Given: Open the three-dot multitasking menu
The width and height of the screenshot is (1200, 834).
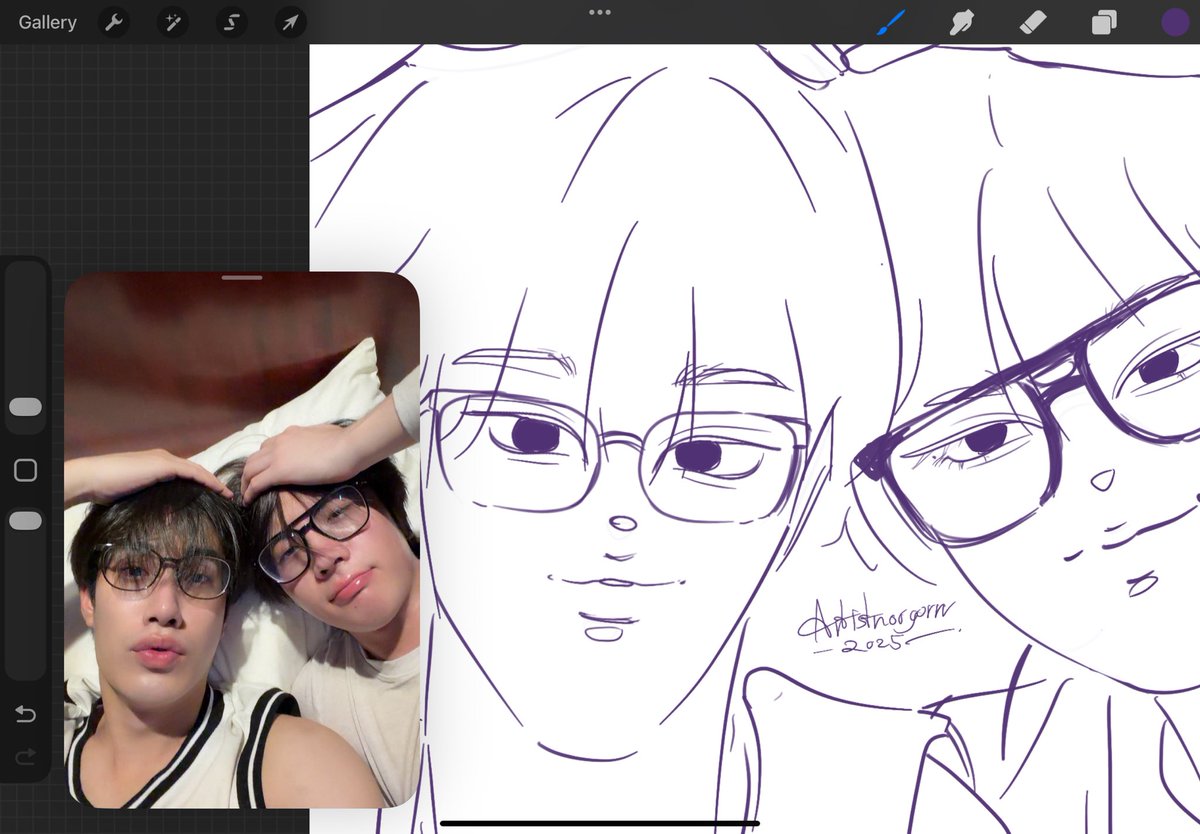Looking at the screenshot, I should point(600,12).
